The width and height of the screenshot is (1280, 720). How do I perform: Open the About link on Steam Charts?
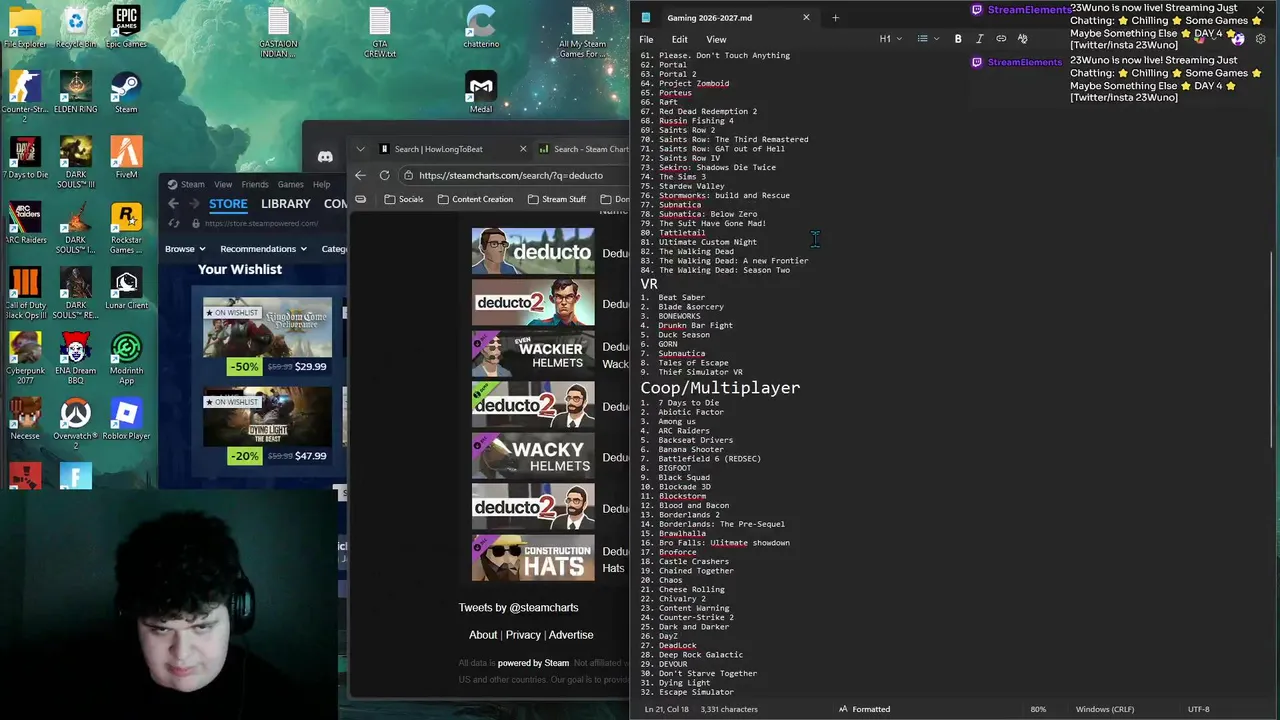click(x=483, y=635)
